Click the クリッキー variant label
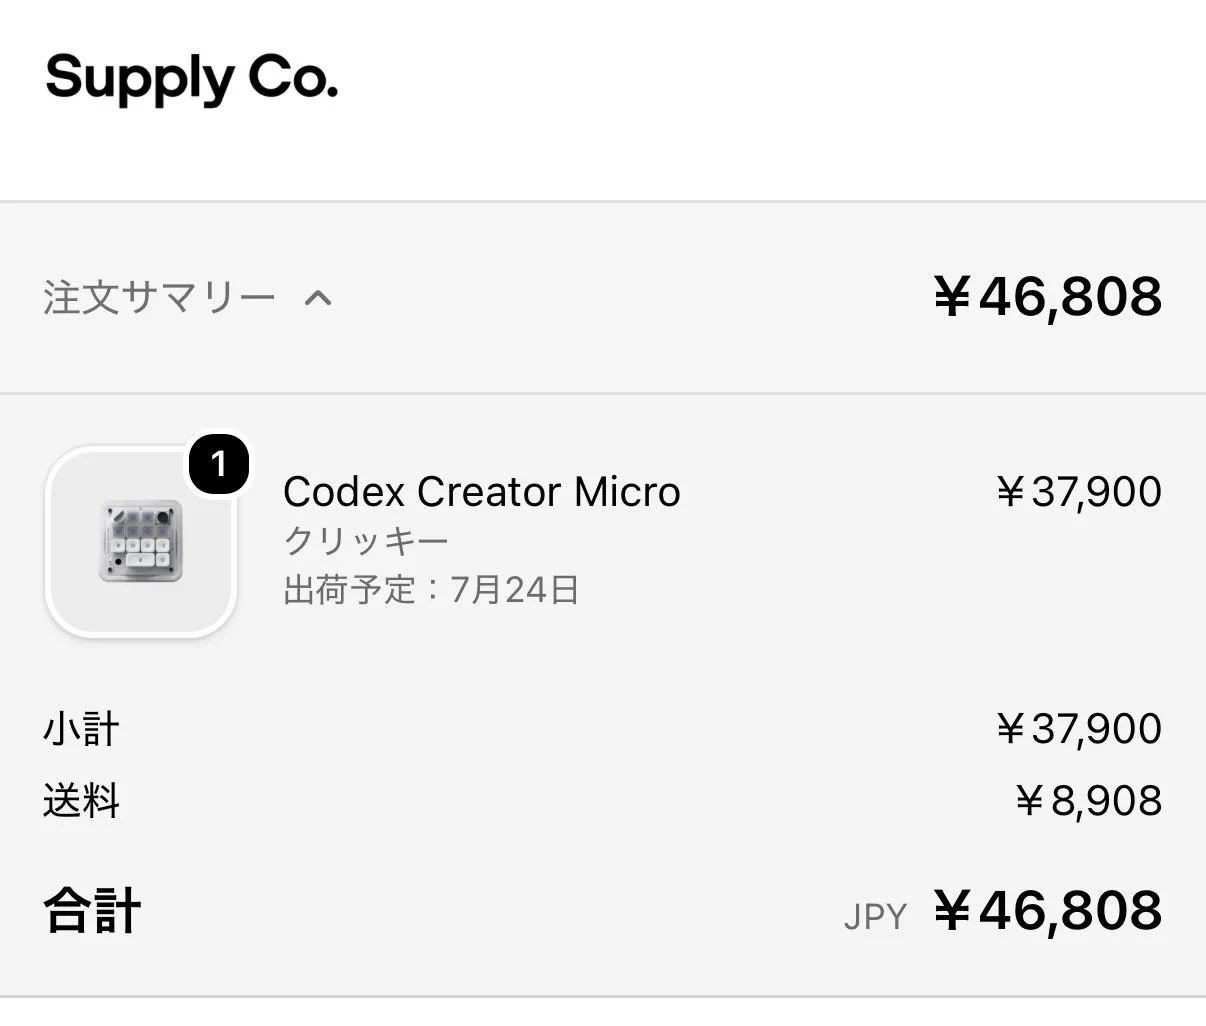The width and height of the screenshot is (1206, 1026). [366, 541]
